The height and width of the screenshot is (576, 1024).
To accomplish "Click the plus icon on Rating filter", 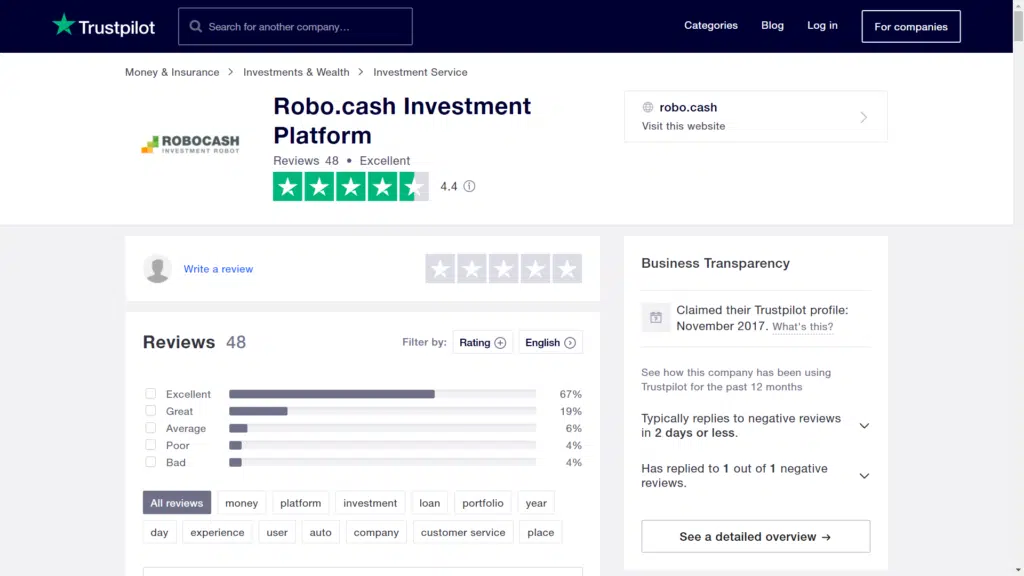I will pos(500,343).
